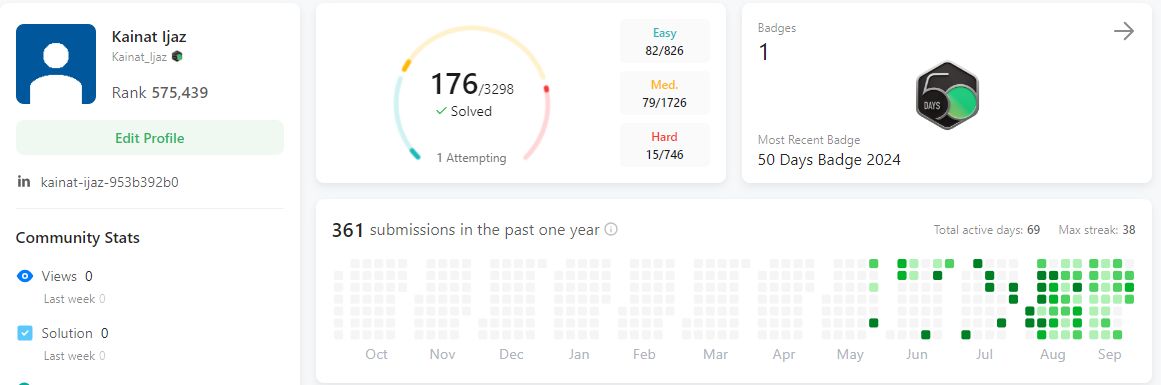Image resolution: width=1161 pixels, height=385 pixels.
Task: Click the green checkmark next to Solved
Action: click(x=441, y=111)
